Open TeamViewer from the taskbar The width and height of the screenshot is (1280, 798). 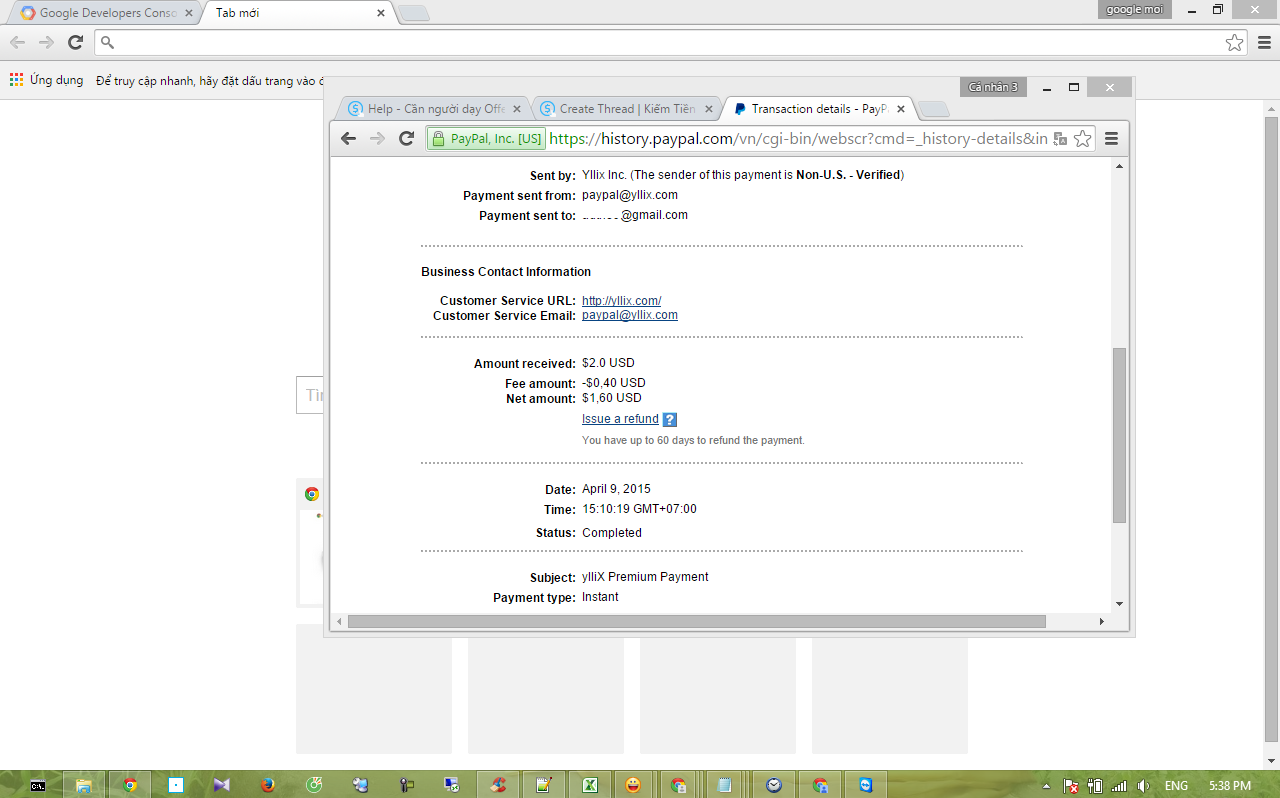[865, 785]
